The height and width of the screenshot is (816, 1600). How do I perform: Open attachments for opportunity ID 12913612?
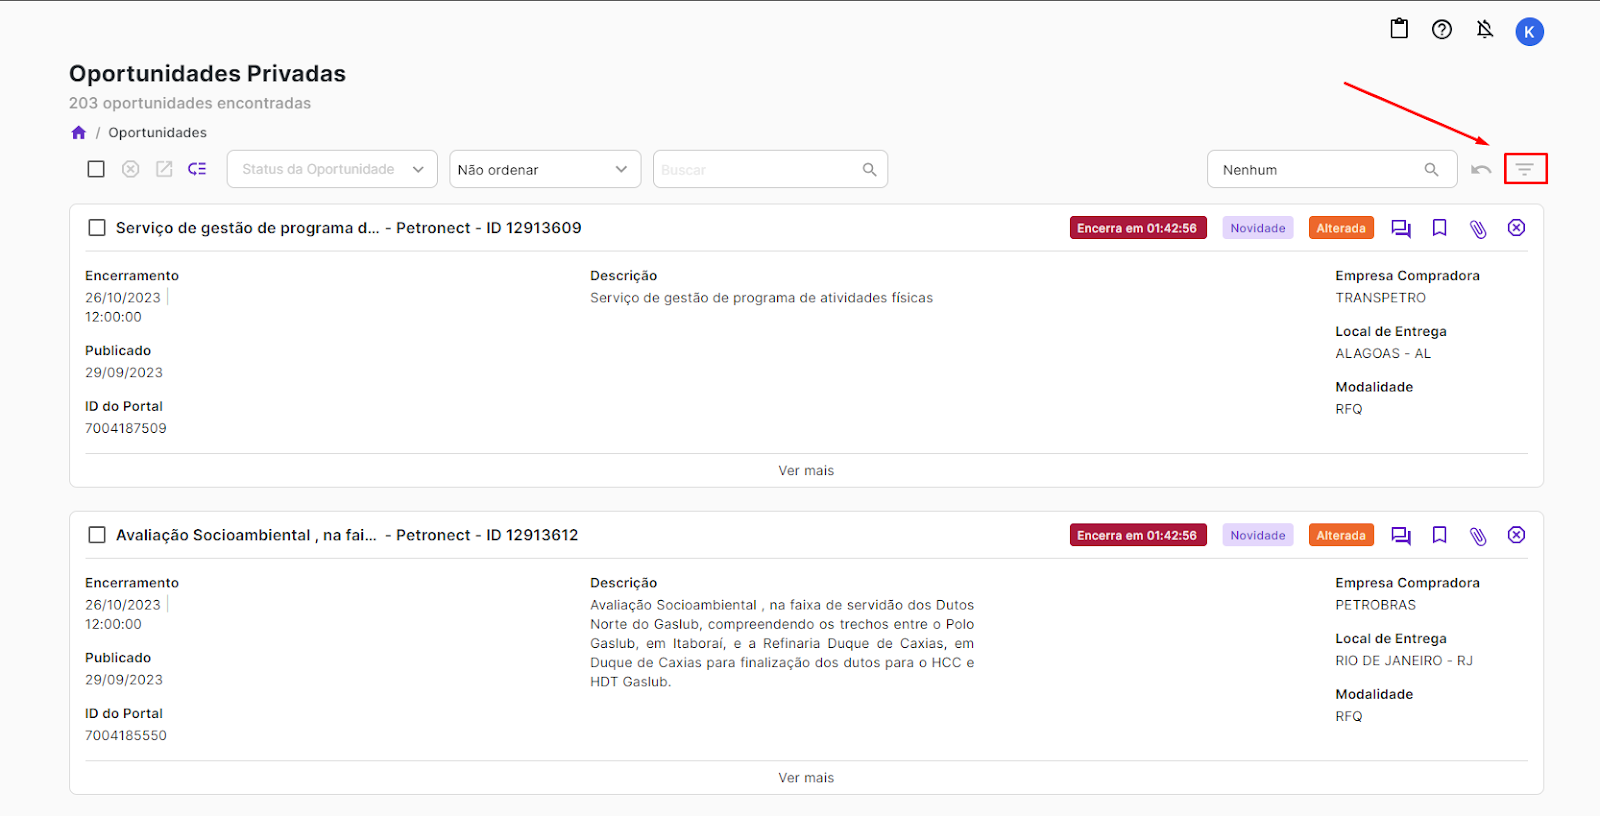pyautogui.click(x=1478, y=536)
